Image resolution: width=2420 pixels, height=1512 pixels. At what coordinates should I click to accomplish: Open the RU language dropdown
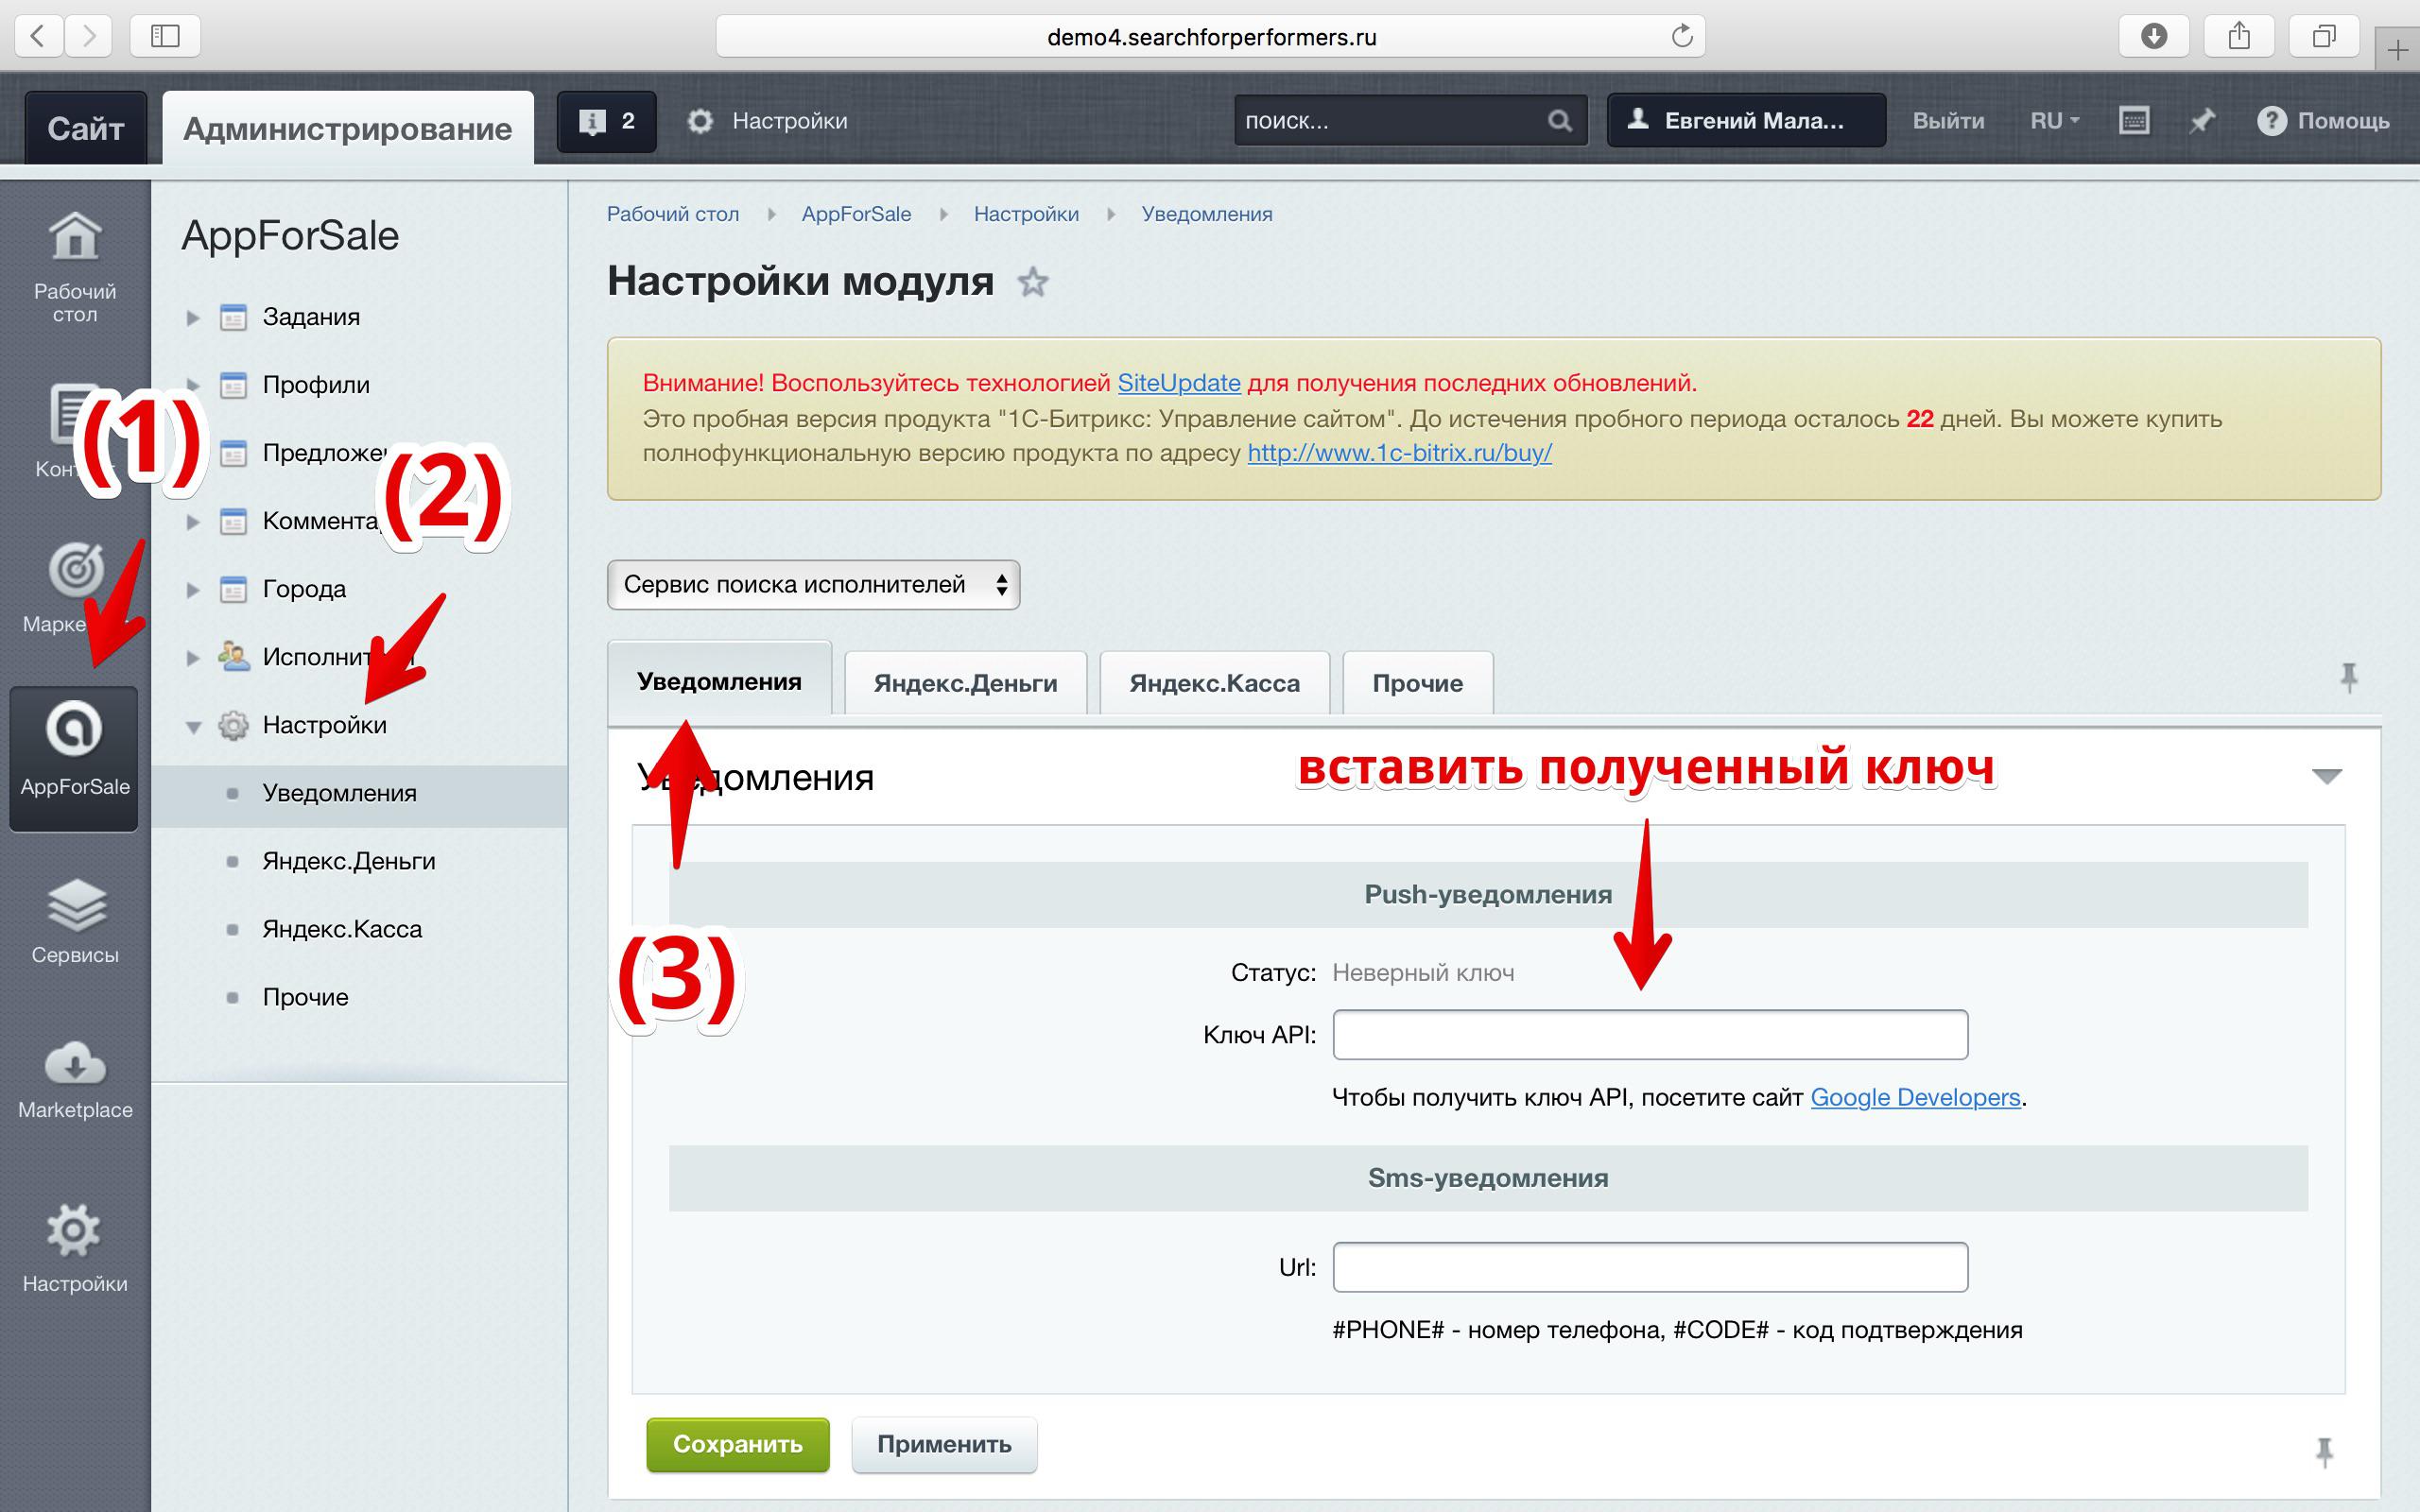pyautogui.click(x=2054, y=121)
